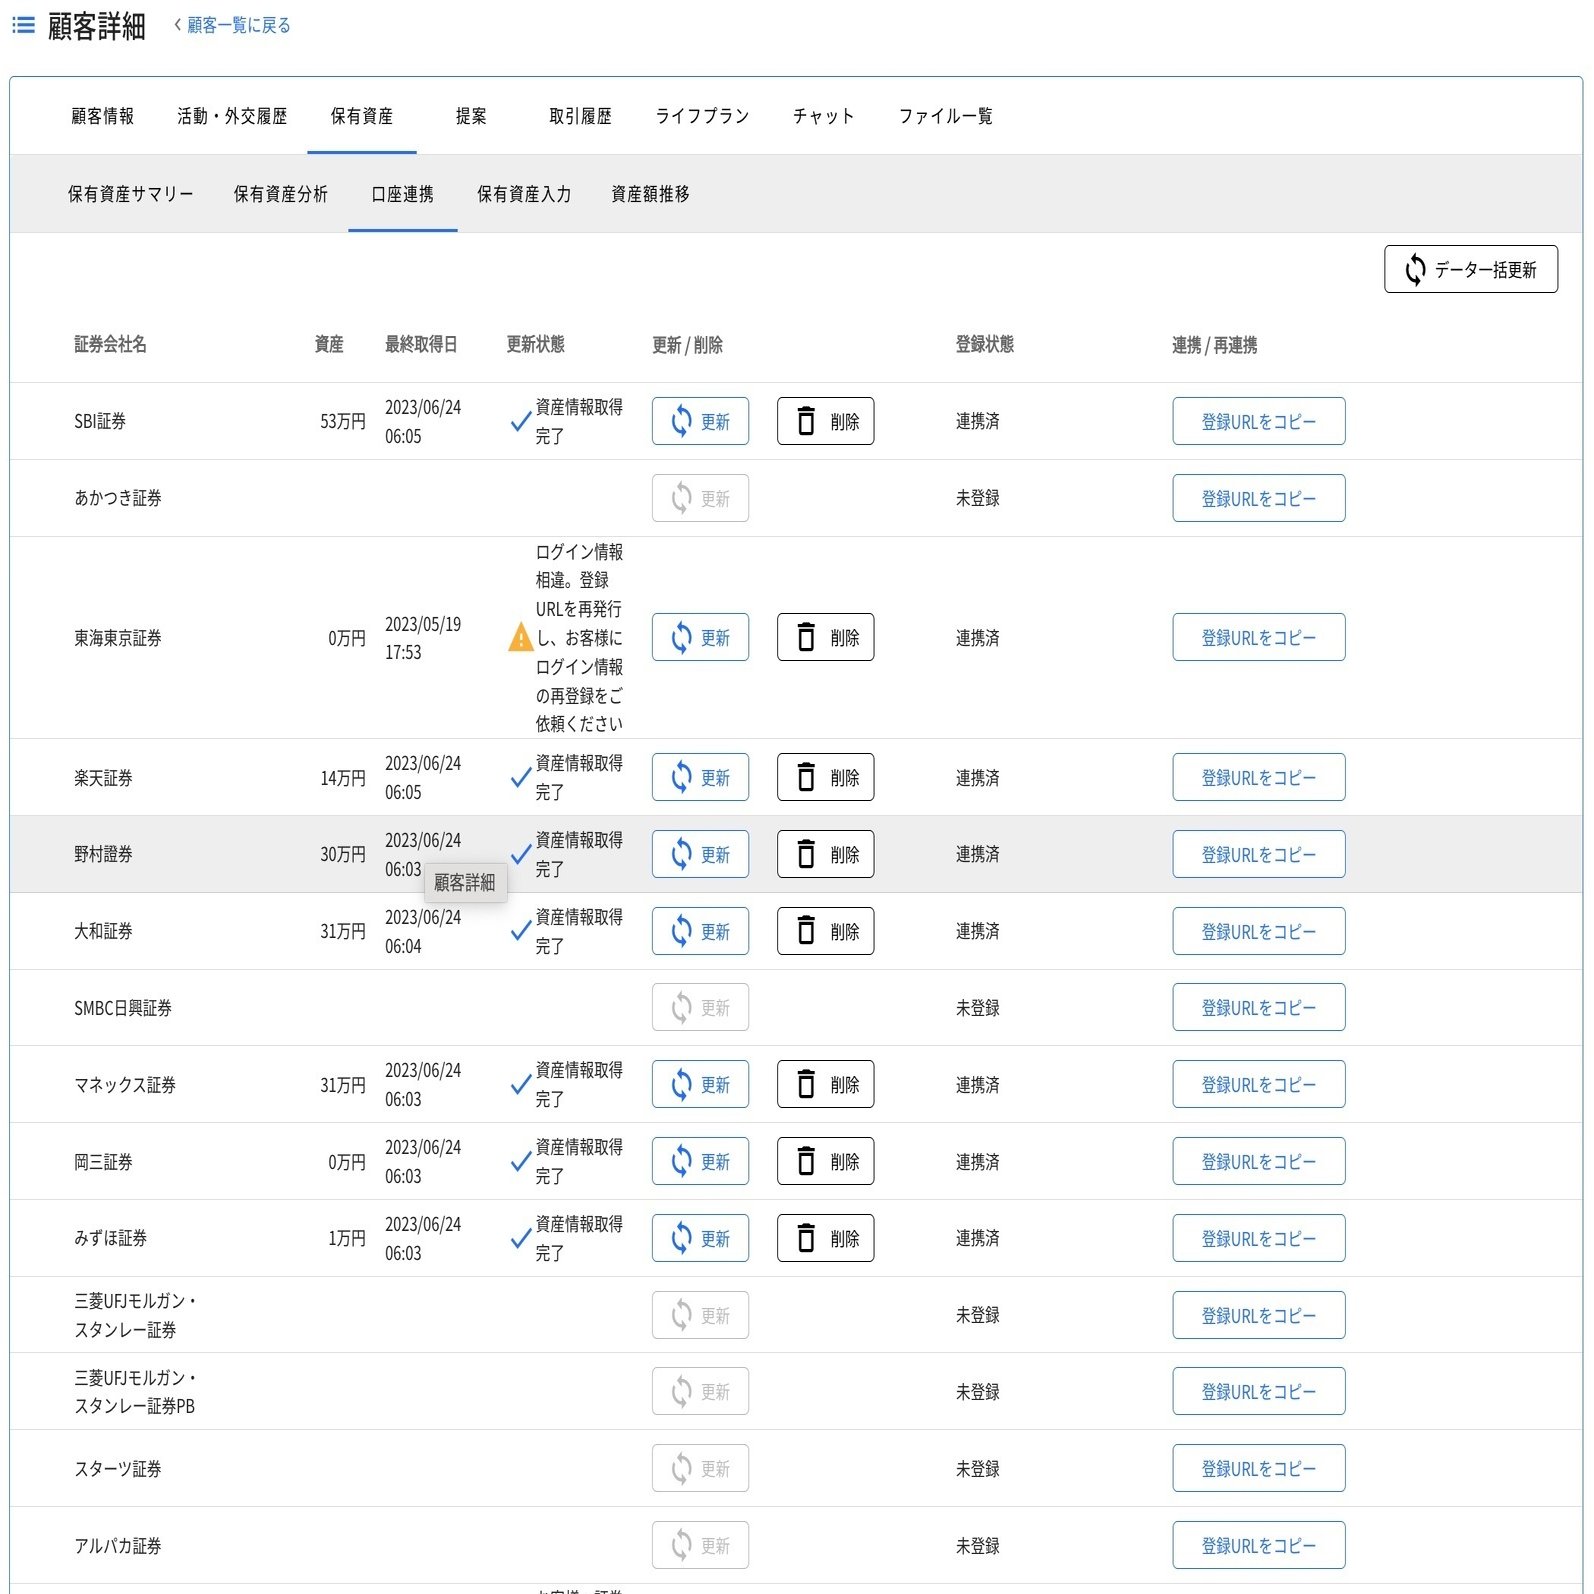Refresh SBI証券 account data
Screen dimensions: 1594x1594
point(700,421)
